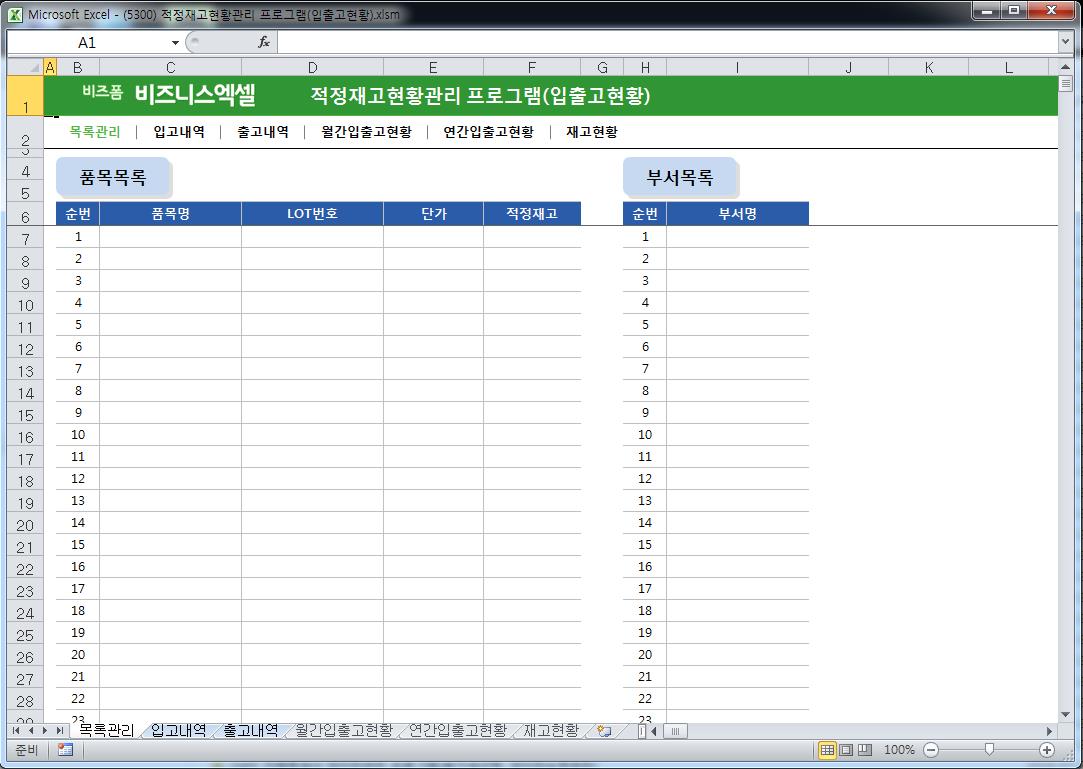Click vertical scrollbar down arrow
The height and width of the screenshot is (769, 1083).
tap(1065, 714)
